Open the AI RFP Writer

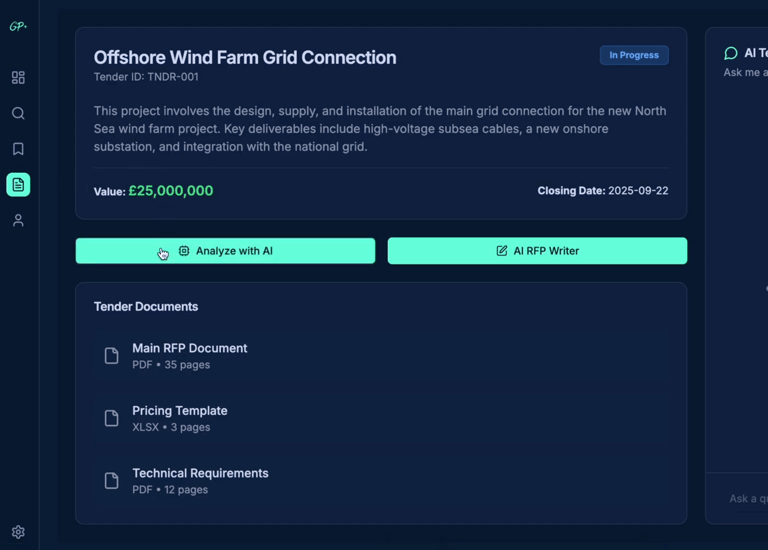tap(537, 251)
